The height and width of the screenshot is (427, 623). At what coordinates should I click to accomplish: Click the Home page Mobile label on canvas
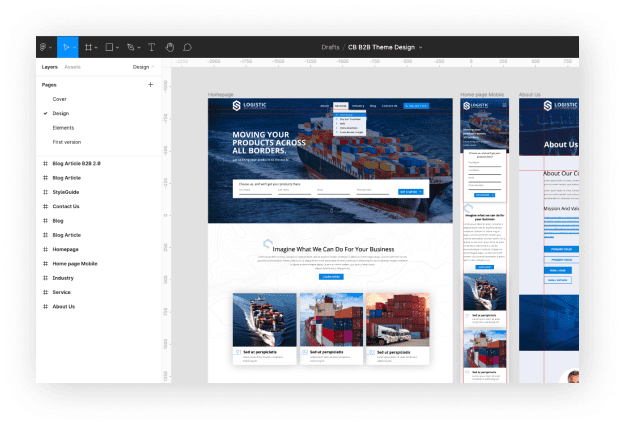click(482, 95)
